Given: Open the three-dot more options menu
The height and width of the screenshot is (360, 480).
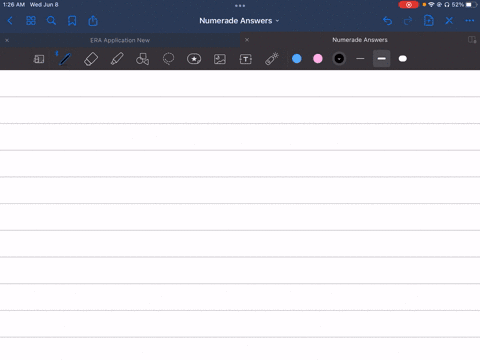Looking at the screenshot, I should (x=470, y=21).
